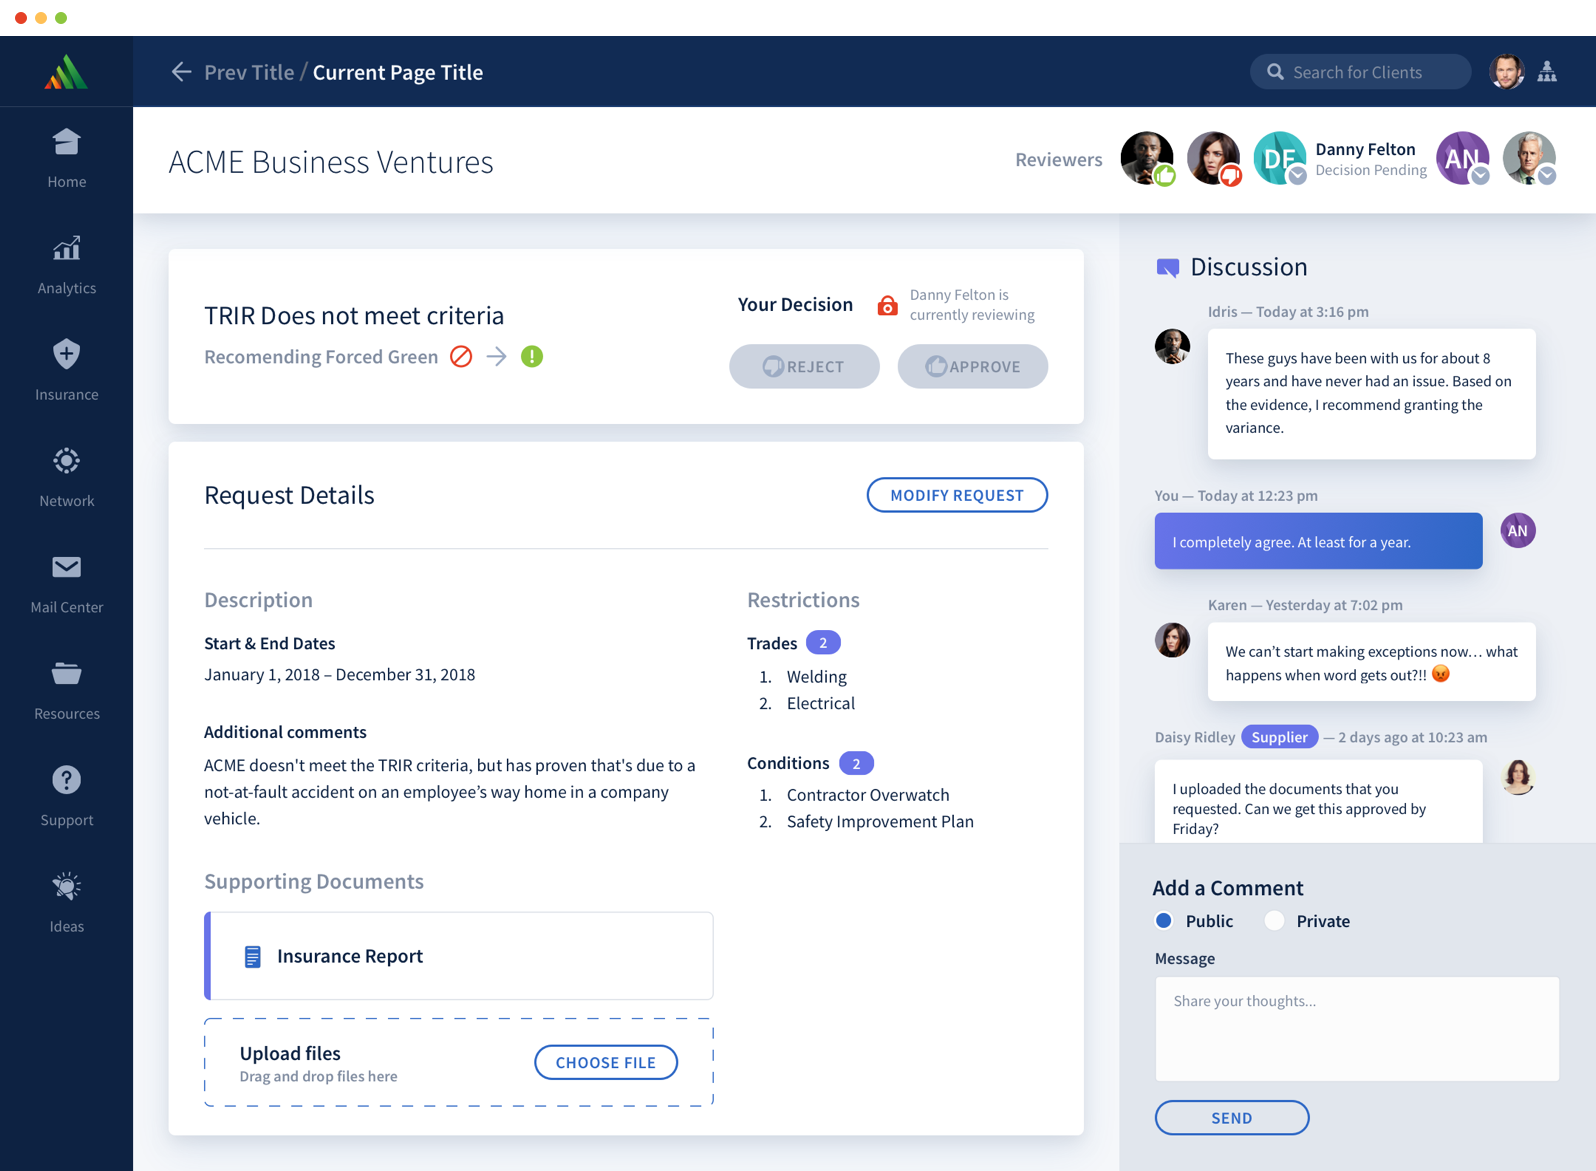This screenshot has width=1596, height=1171.
Task: Select the Private radio option
Action: (x=1274, y=921)
